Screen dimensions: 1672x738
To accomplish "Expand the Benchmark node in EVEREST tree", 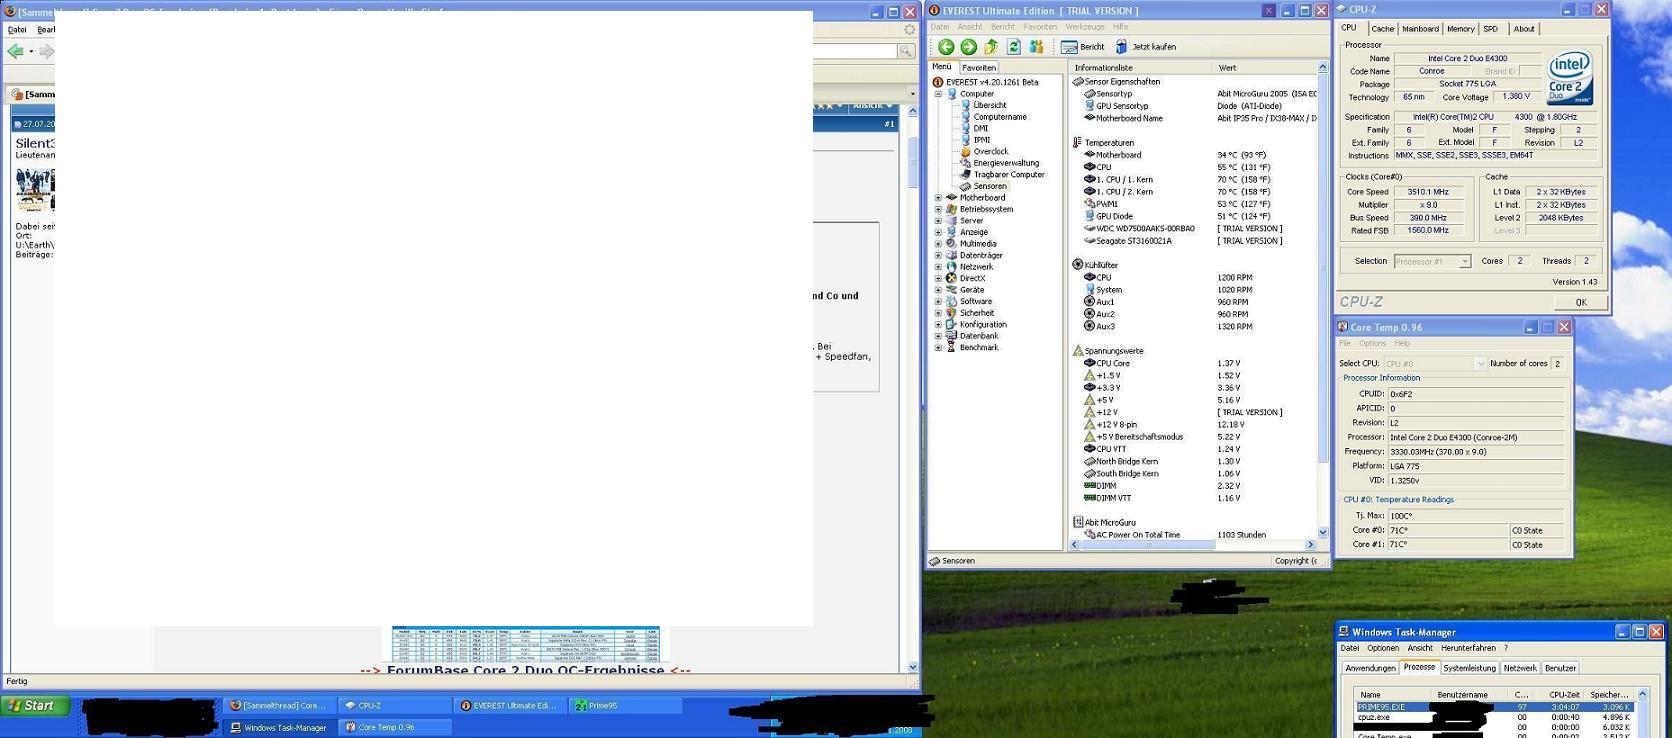I will point(939,348).
